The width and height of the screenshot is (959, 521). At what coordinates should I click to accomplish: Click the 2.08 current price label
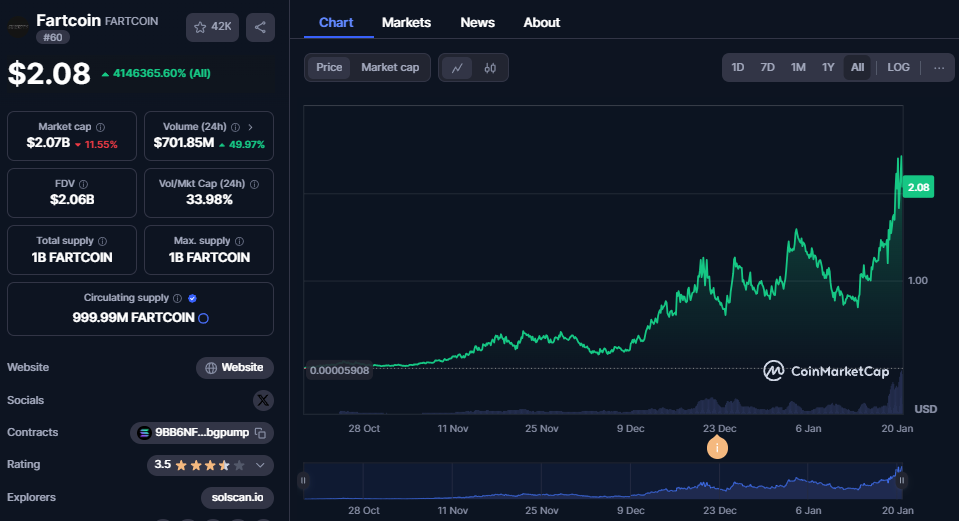point(918,187)
